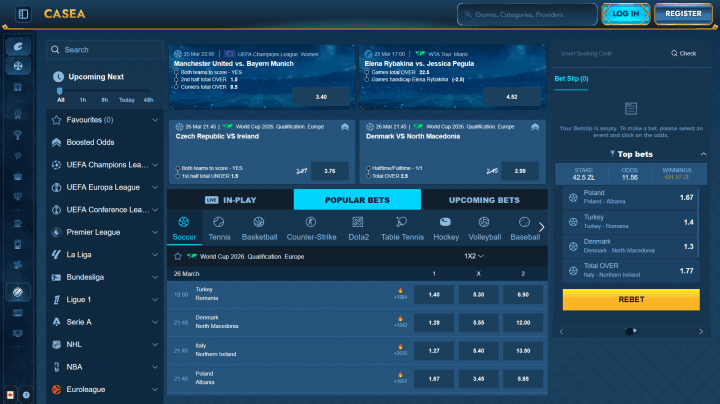Go to next Top bets slide arrow

click(701, 331)
